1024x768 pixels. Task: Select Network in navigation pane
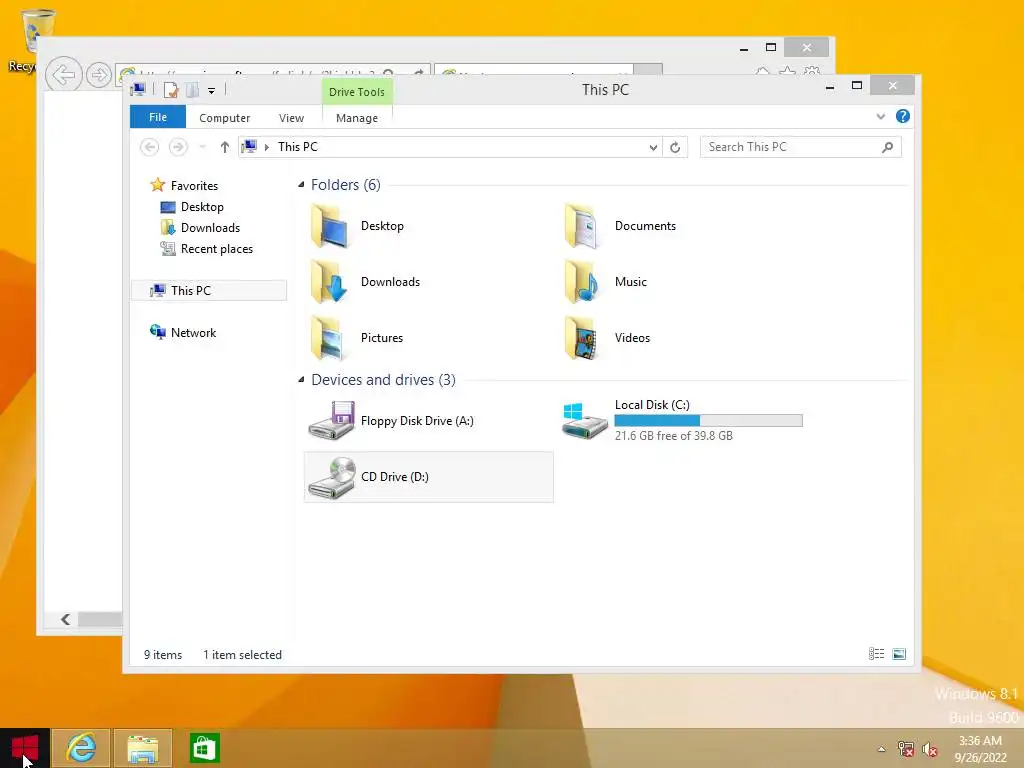point(193,332)
